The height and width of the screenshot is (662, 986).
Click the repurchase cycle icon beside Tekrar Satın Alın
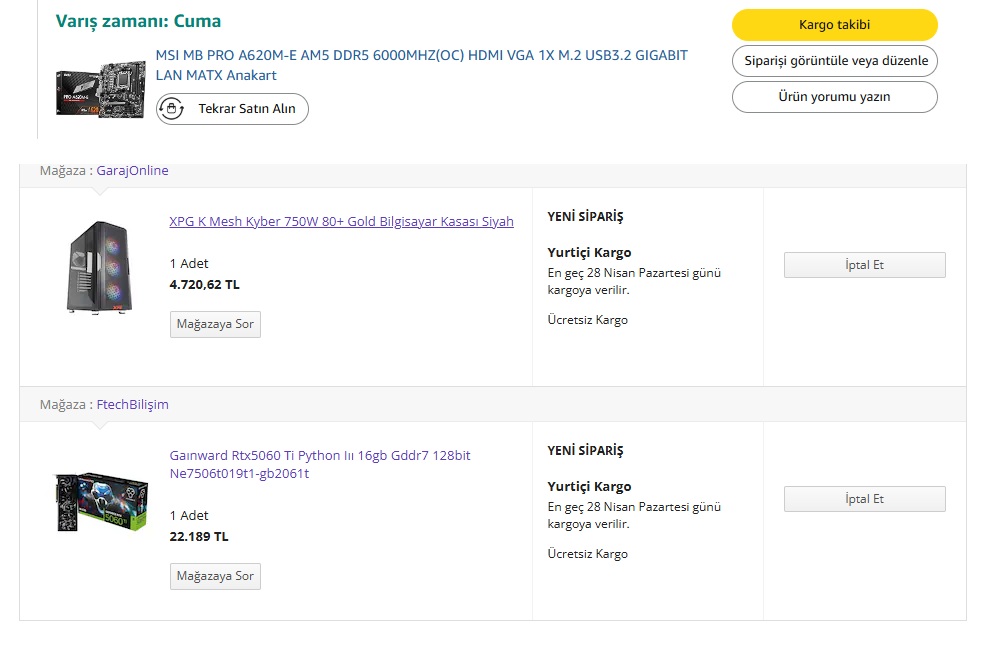click(x=171, y=108)
